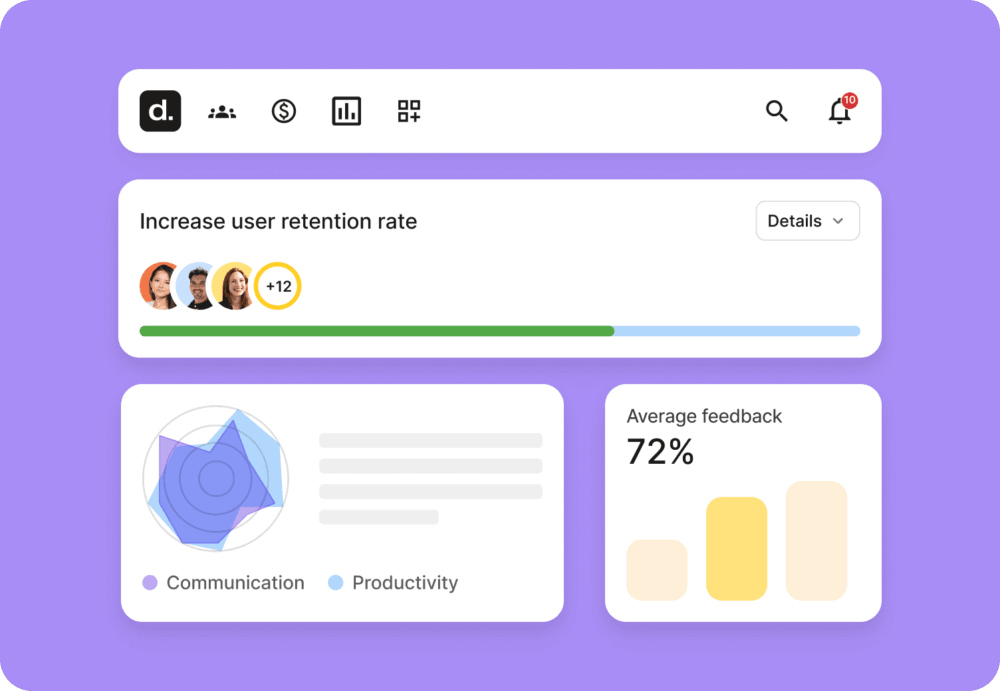The image size is (1000, 691).
Task: Toggle the Productivity legend item
Action: tap(393, 583)
